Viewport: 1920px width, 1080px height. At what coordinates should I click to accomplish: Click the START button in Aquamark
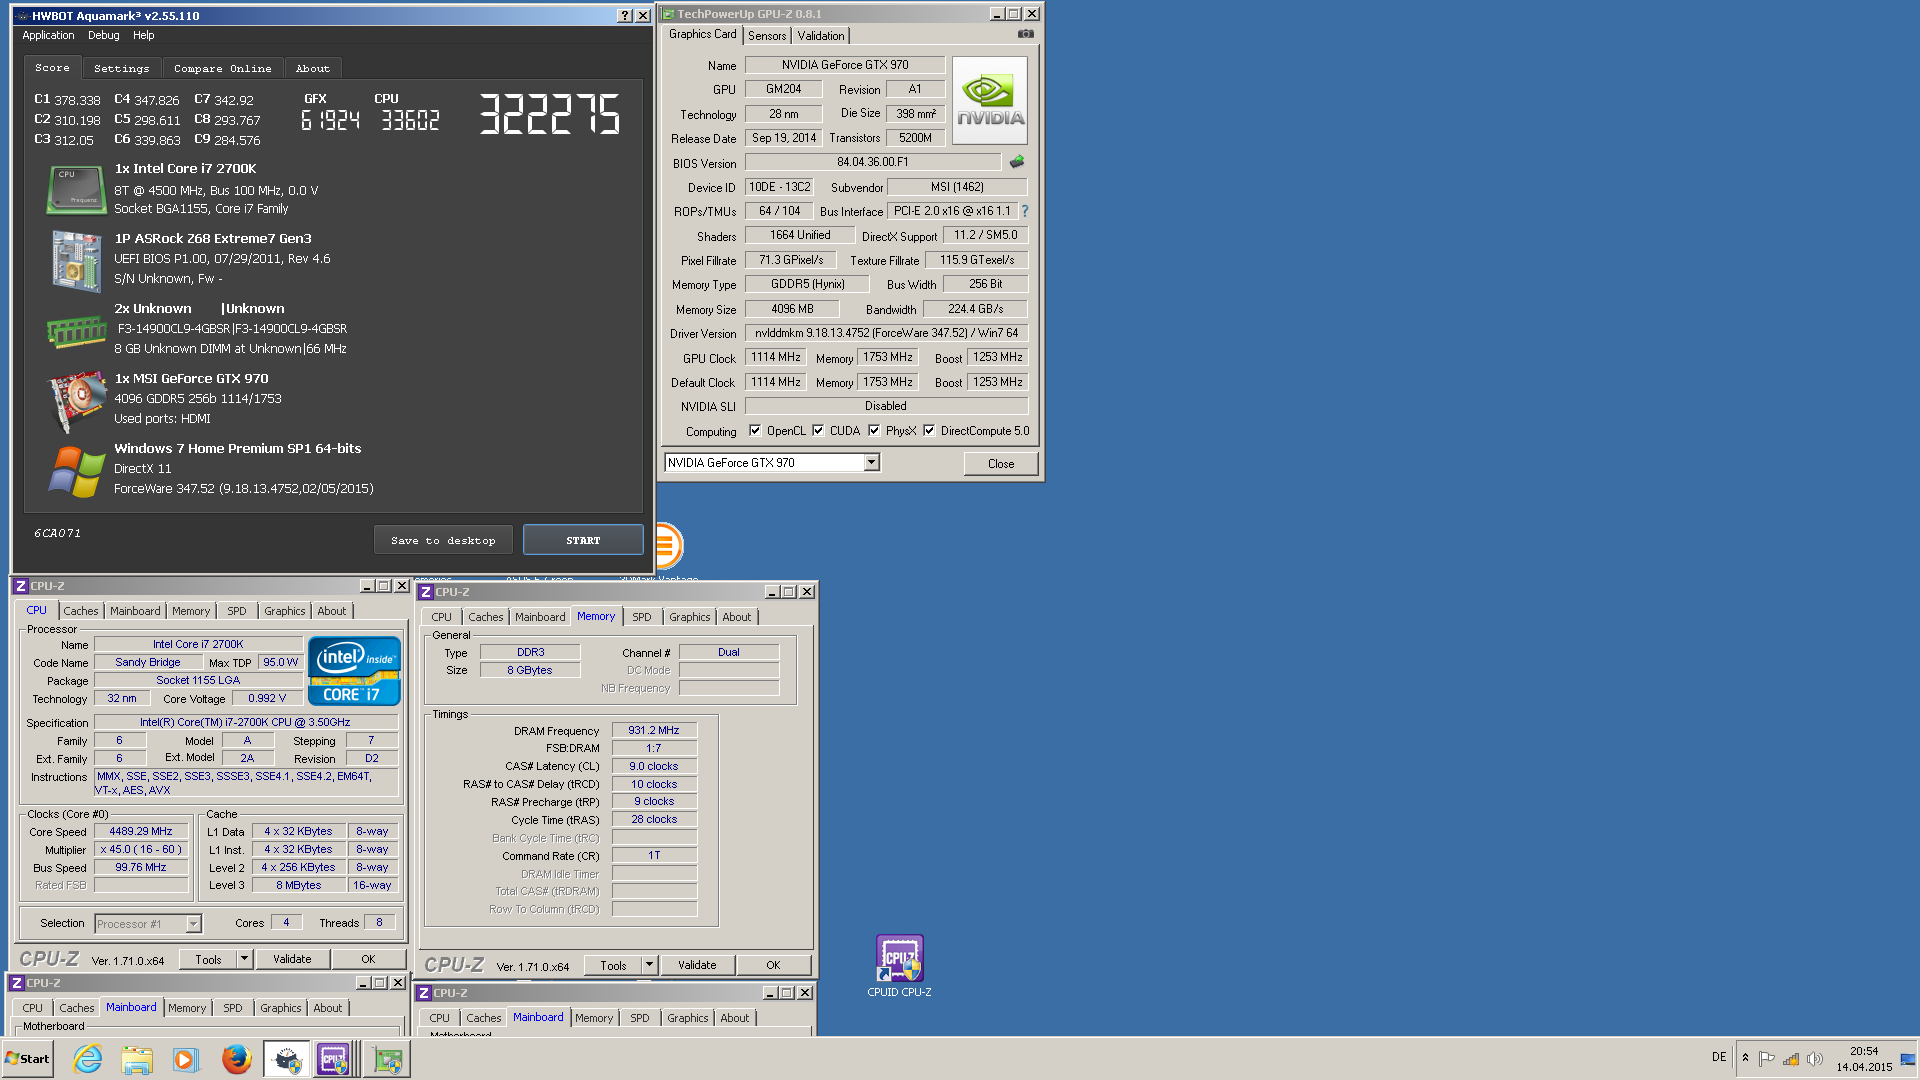583,540
